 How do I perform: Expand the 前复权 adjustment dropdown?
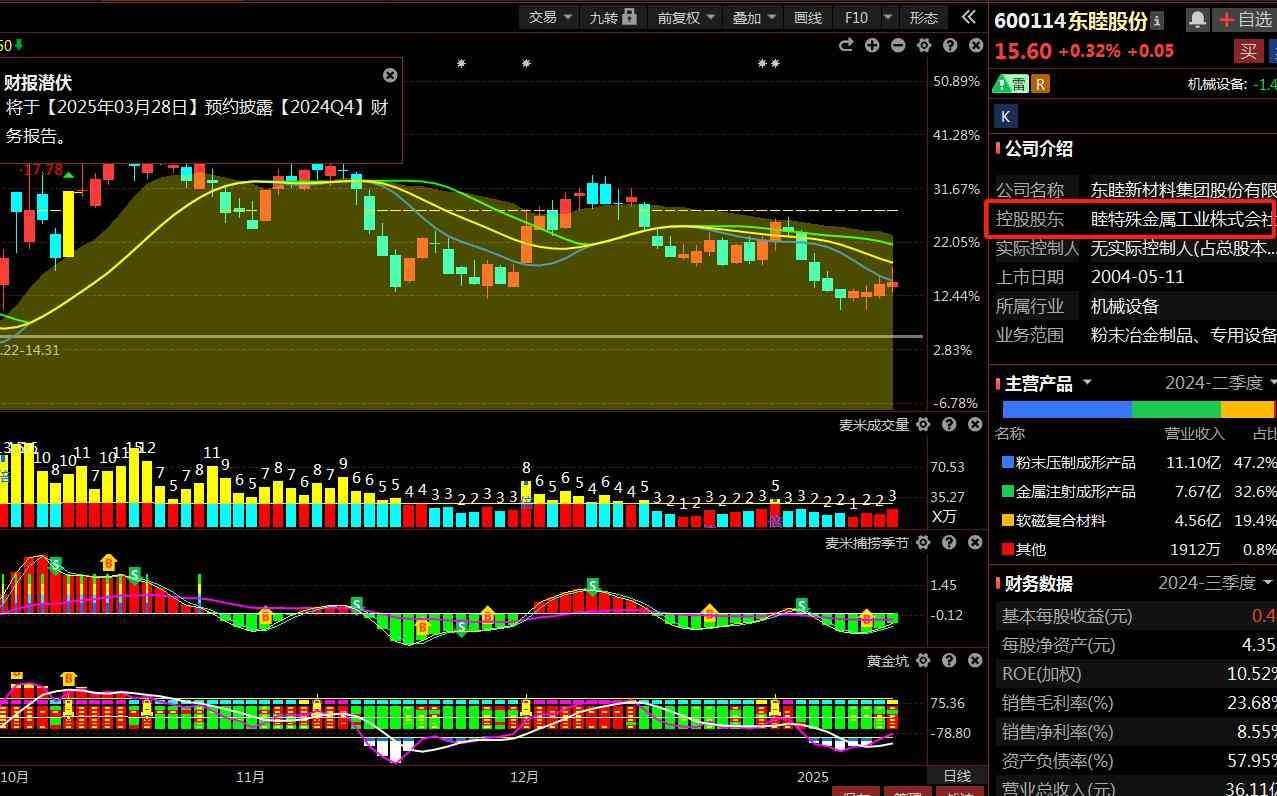[685, 17]
